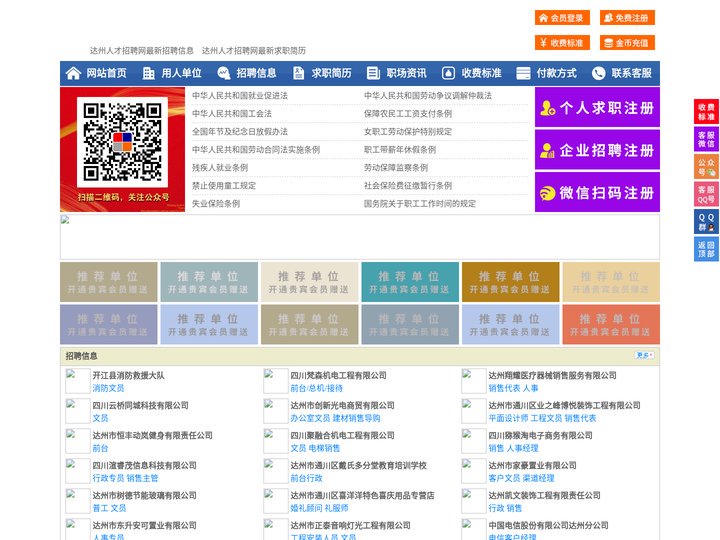Click the person icon on 企业招聘注册
This screenshot has width=720, height=540.
pos(547,150)
